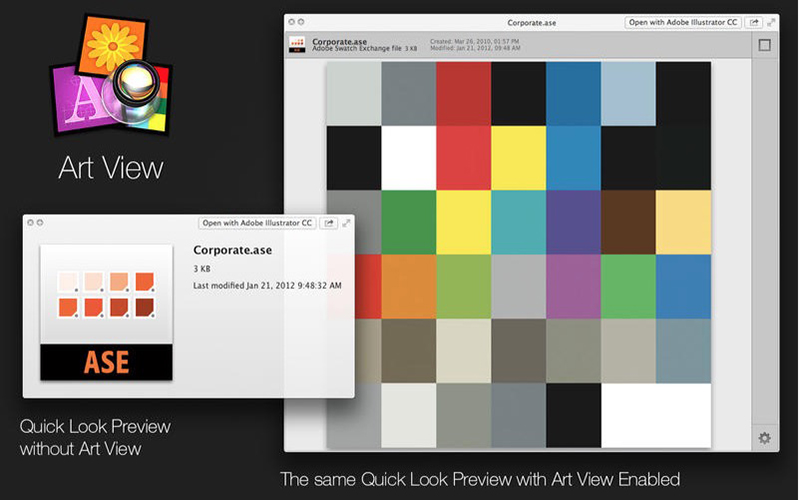Enter full screen in the small preview window
800x500 pixels.
tap(346, 223)
